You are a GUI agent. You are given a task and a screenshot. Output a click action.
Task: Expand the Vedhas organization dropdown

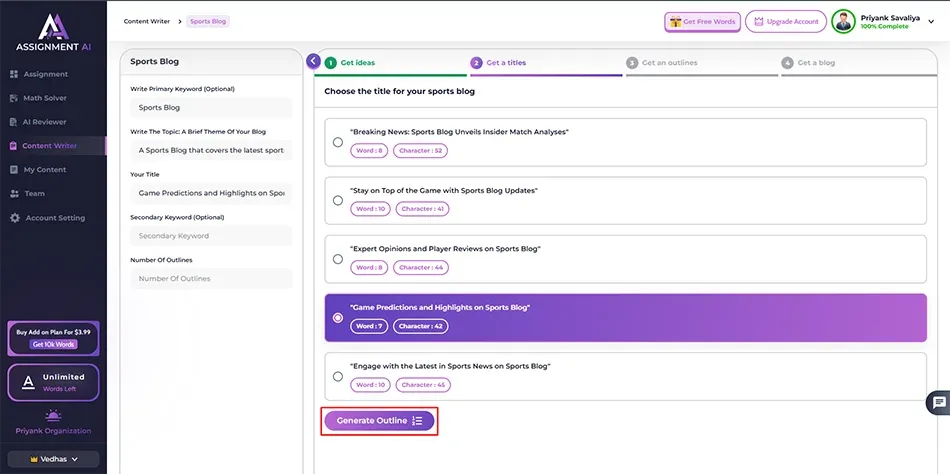point(53,459)
